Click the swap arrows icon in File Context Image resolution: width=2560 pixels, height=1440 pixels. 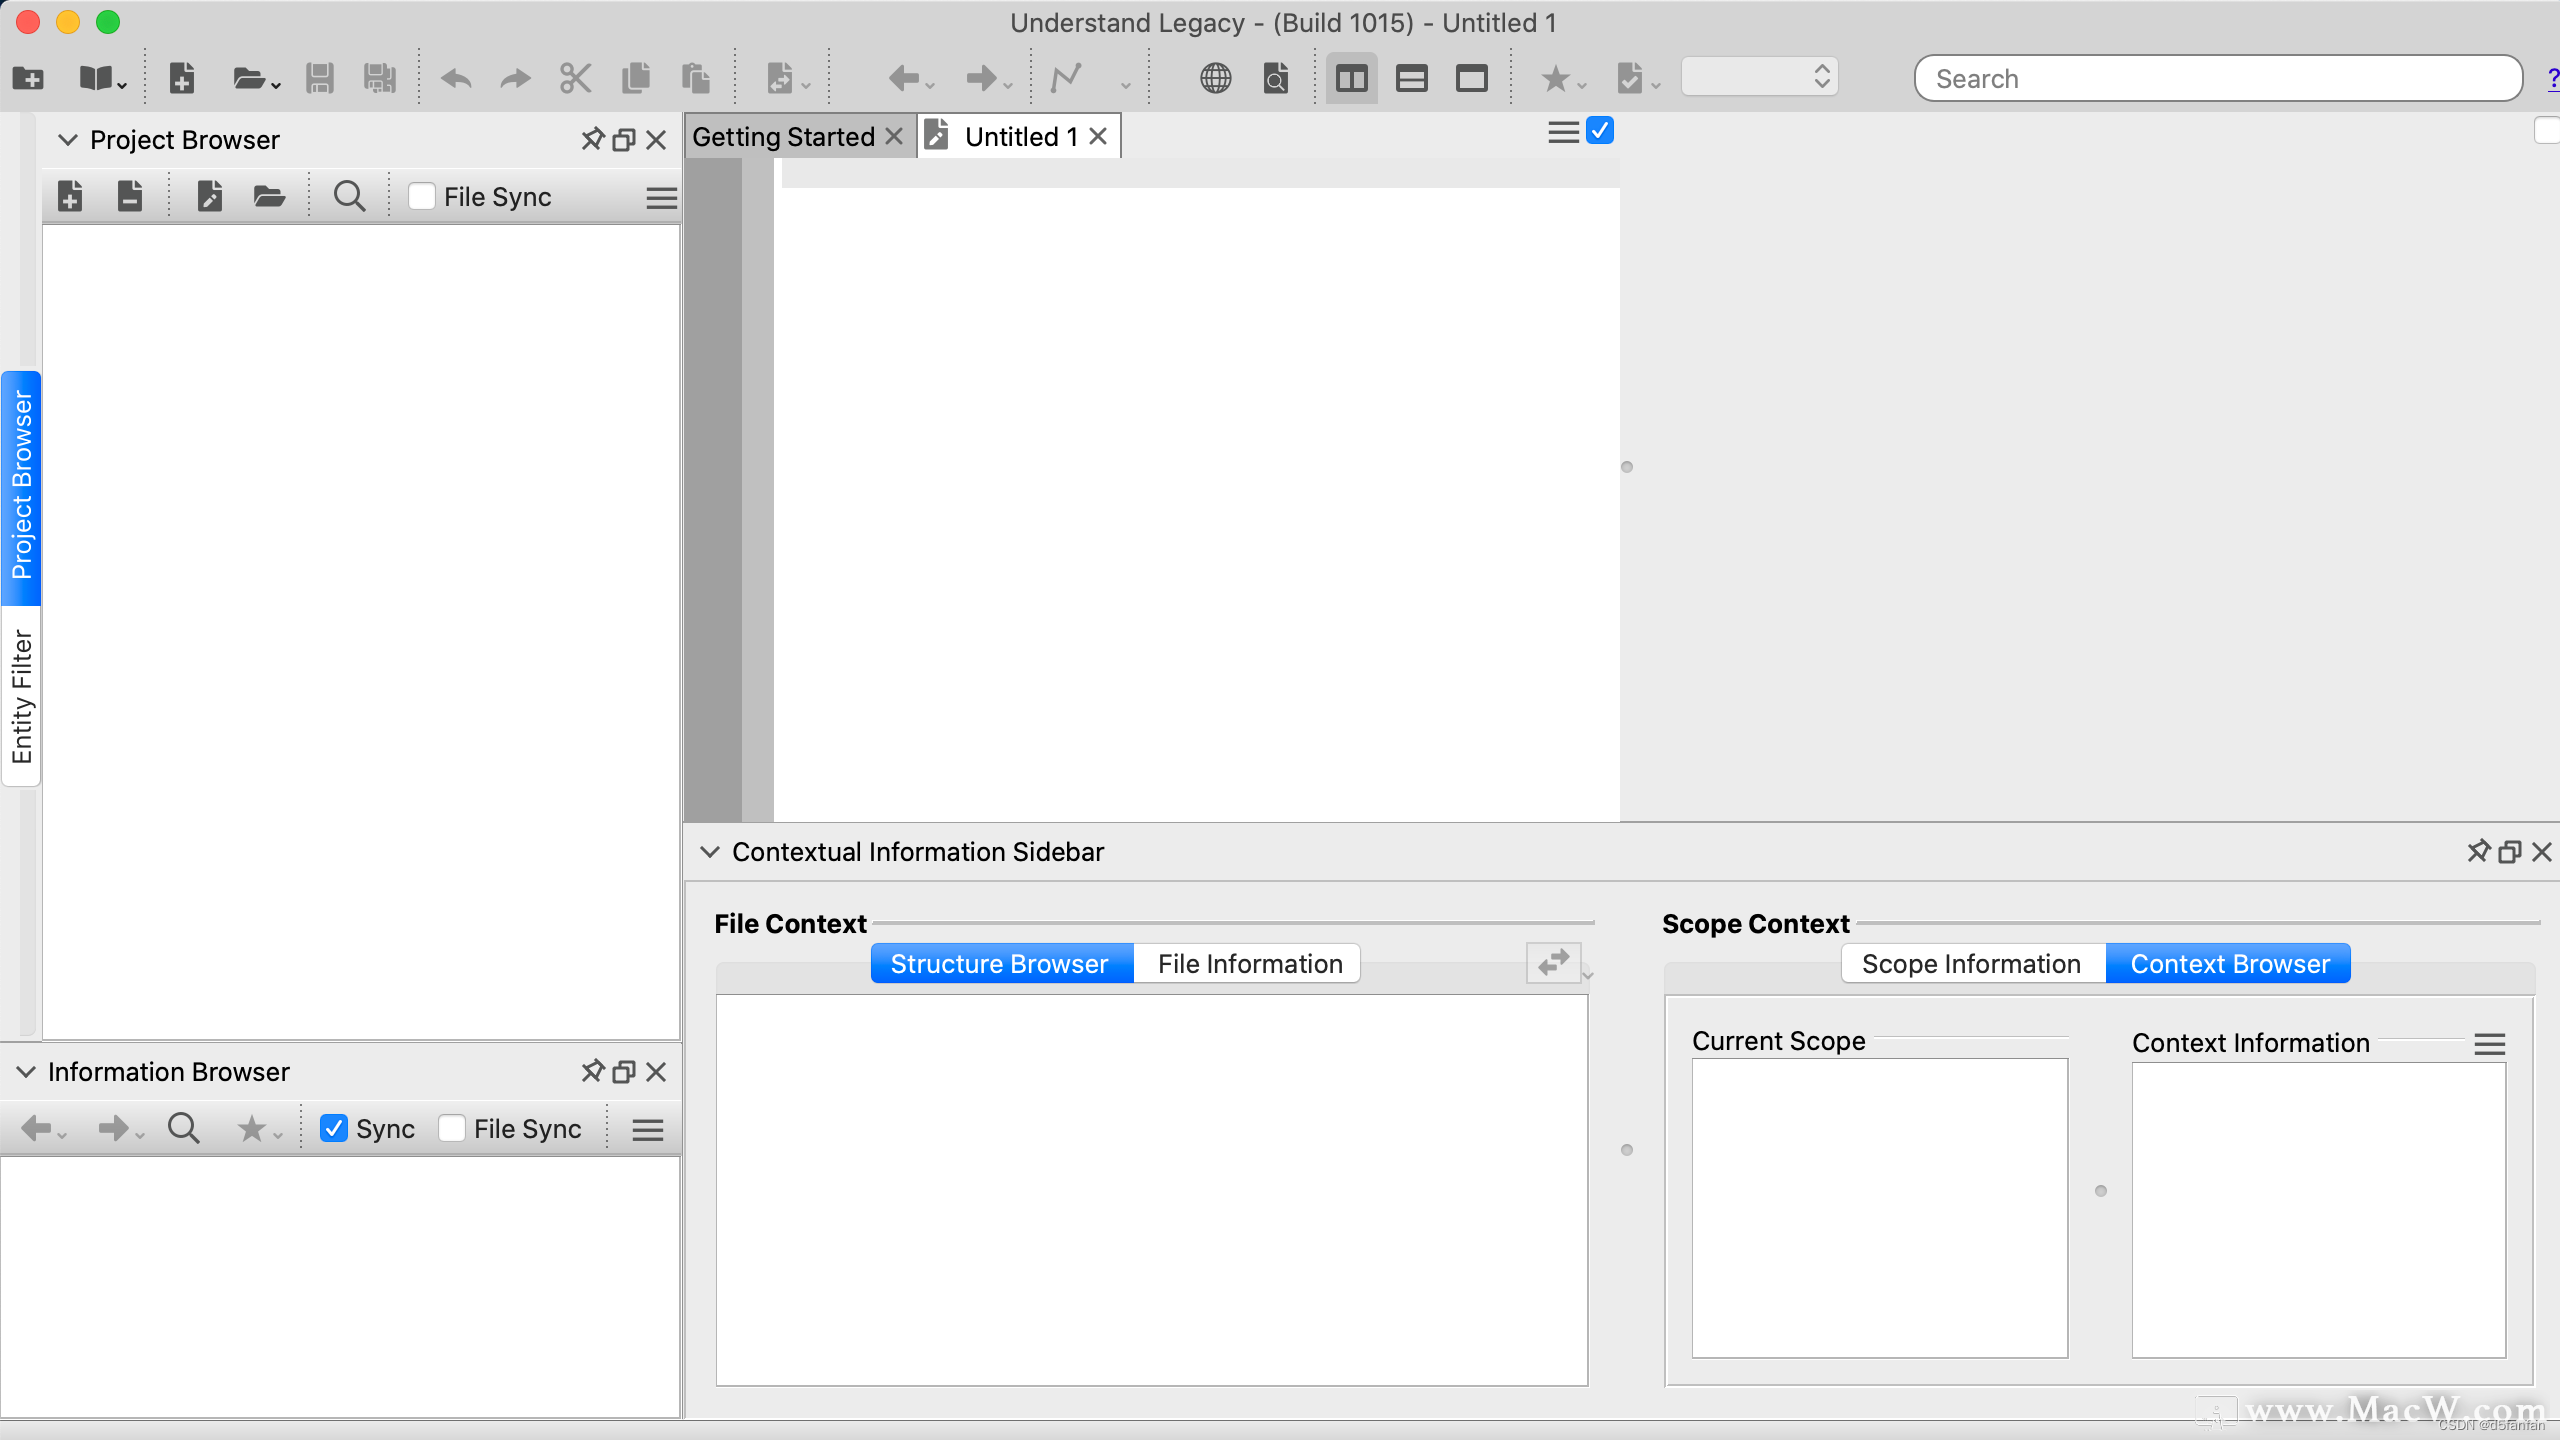(x=1553, y=962)
